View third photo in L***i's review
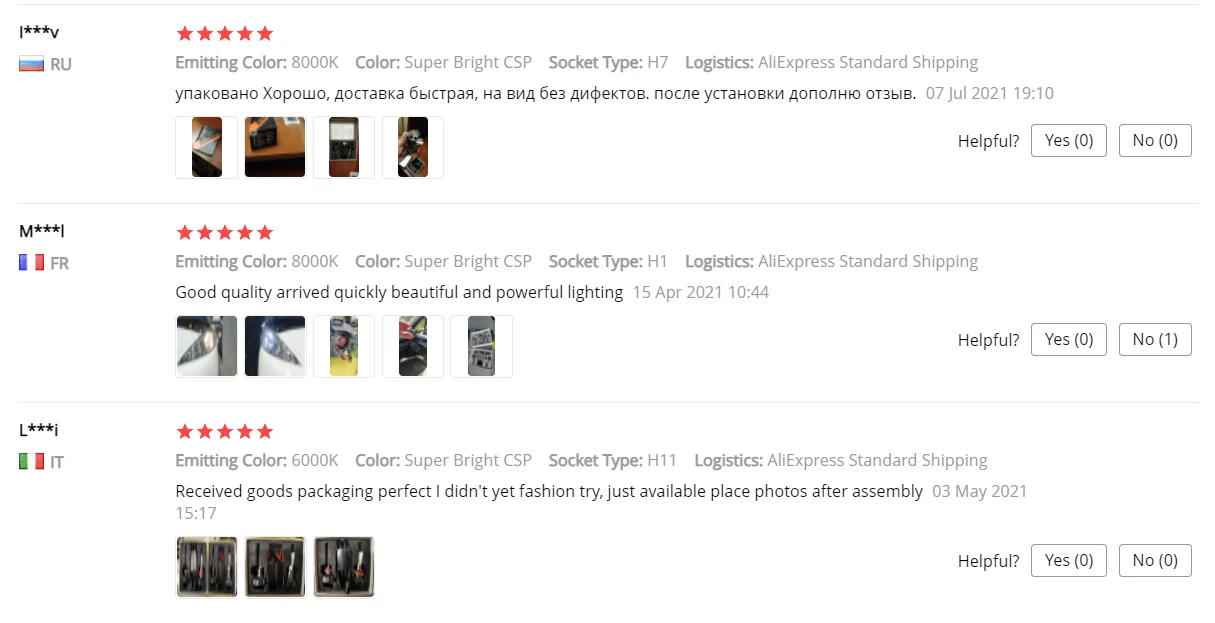 pyautogui.click(x=344, y=567)
